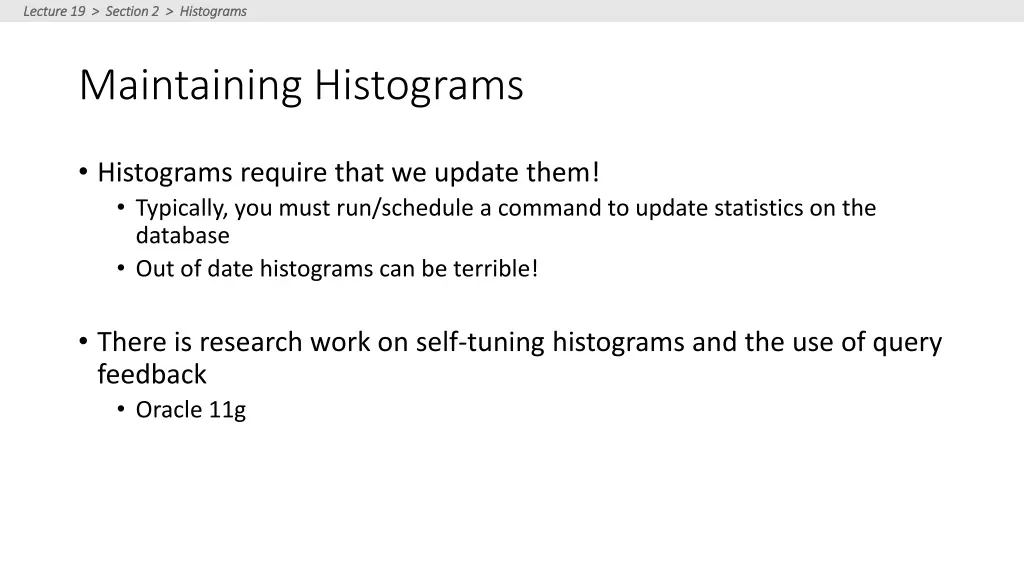Image resolution: width=1024 pixels, height=576 pixels.
Task: Click the 'Typically, you must run/schedule a command' bullet
Action: point(505,221)
